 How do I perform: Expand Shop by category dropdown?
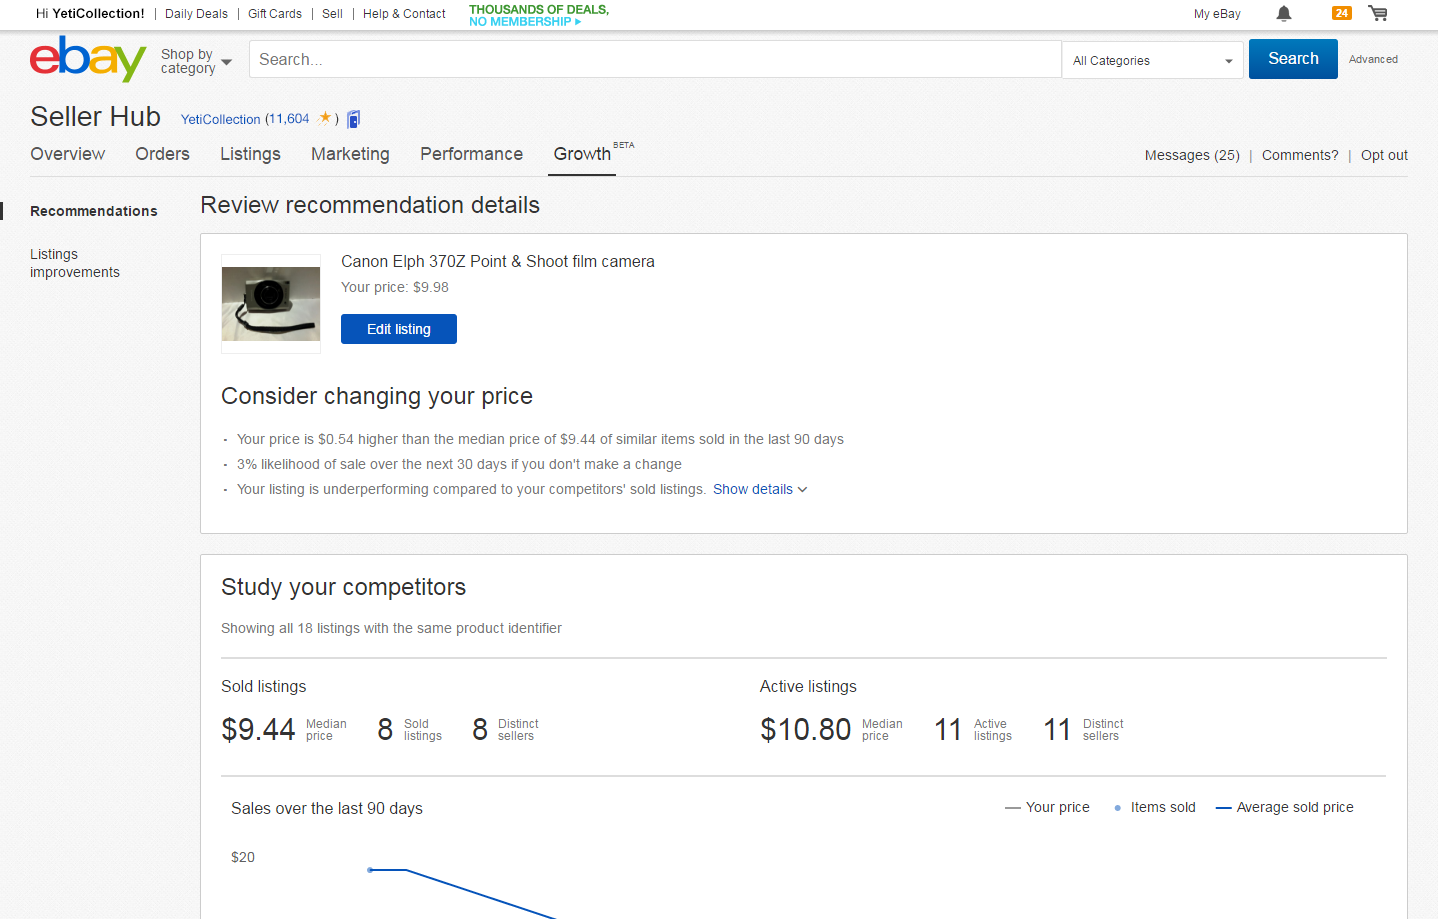pos(196,61)
